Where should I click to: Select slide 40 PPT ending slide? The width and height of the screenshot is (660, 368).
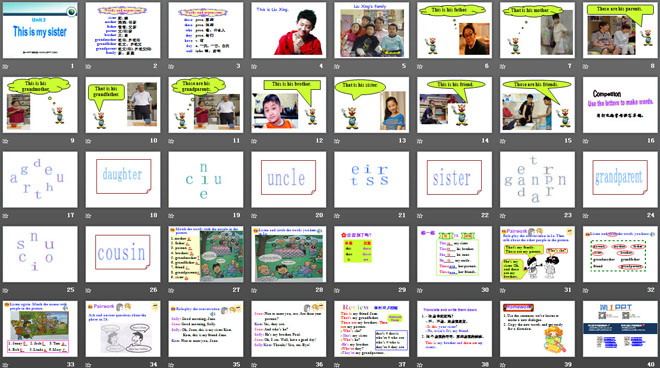620,328
